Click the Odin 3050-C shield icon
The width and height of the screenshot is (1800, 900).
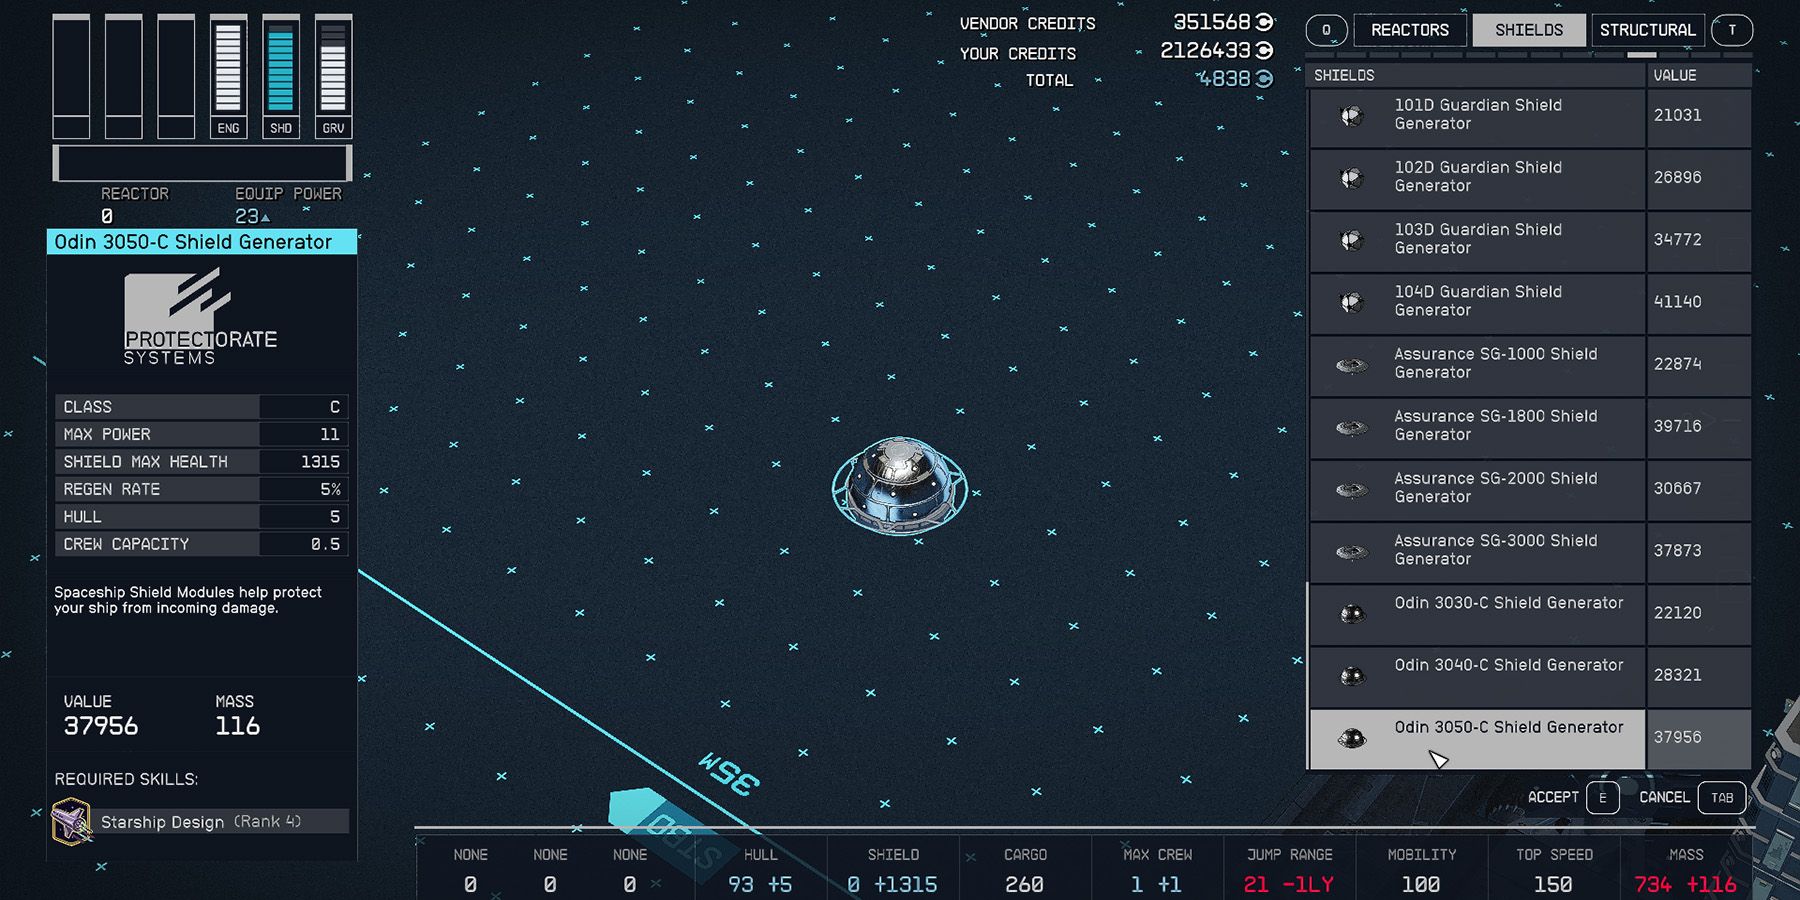pos(1351,739)
